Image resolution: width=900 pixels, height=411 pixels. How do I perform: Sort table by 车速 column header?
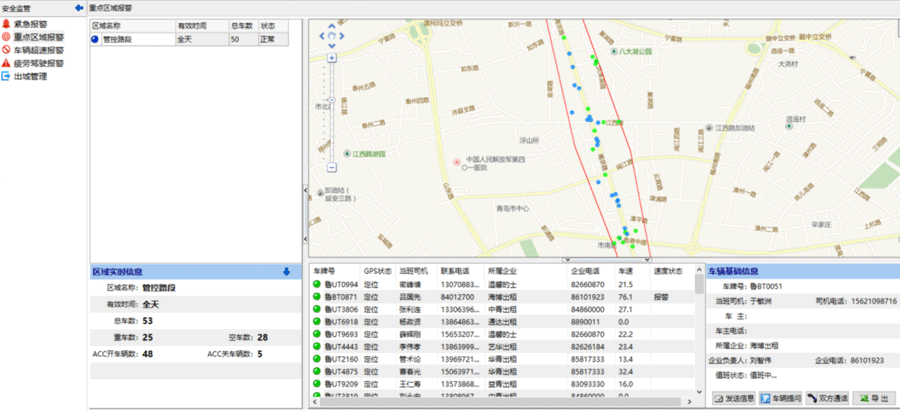point(626,271)
